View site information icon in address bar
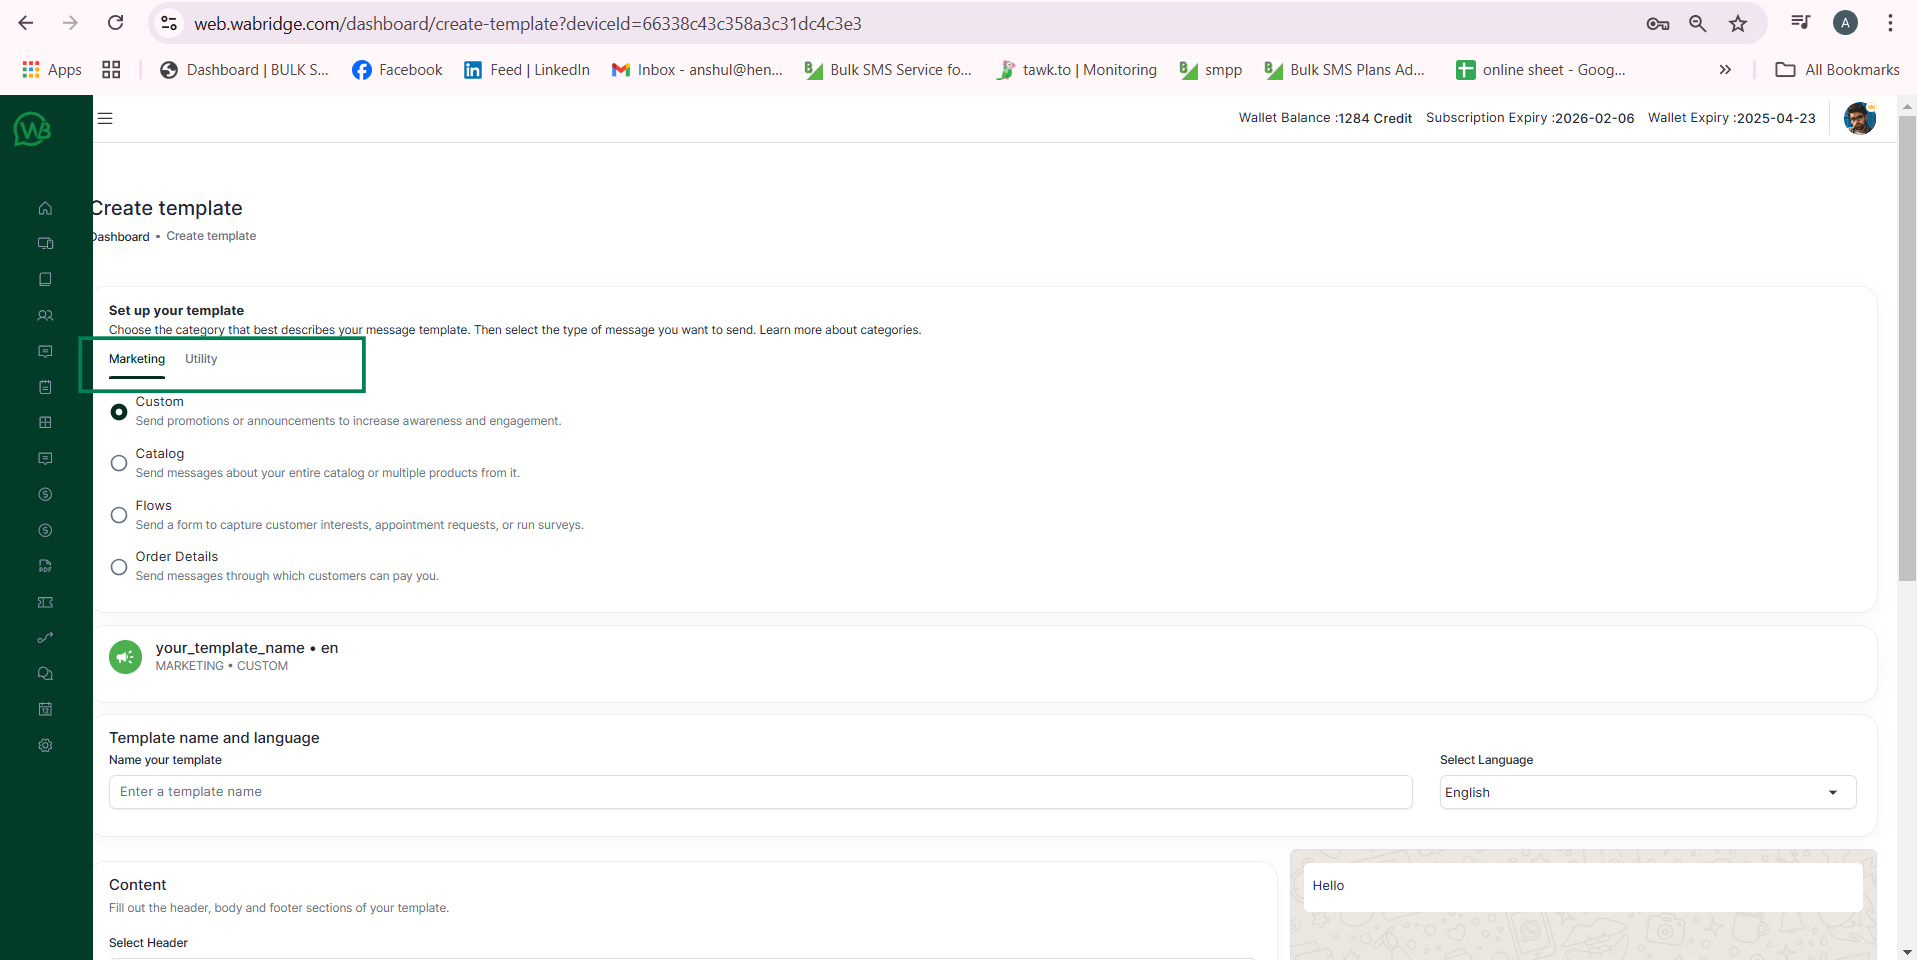 click(169, 23)
